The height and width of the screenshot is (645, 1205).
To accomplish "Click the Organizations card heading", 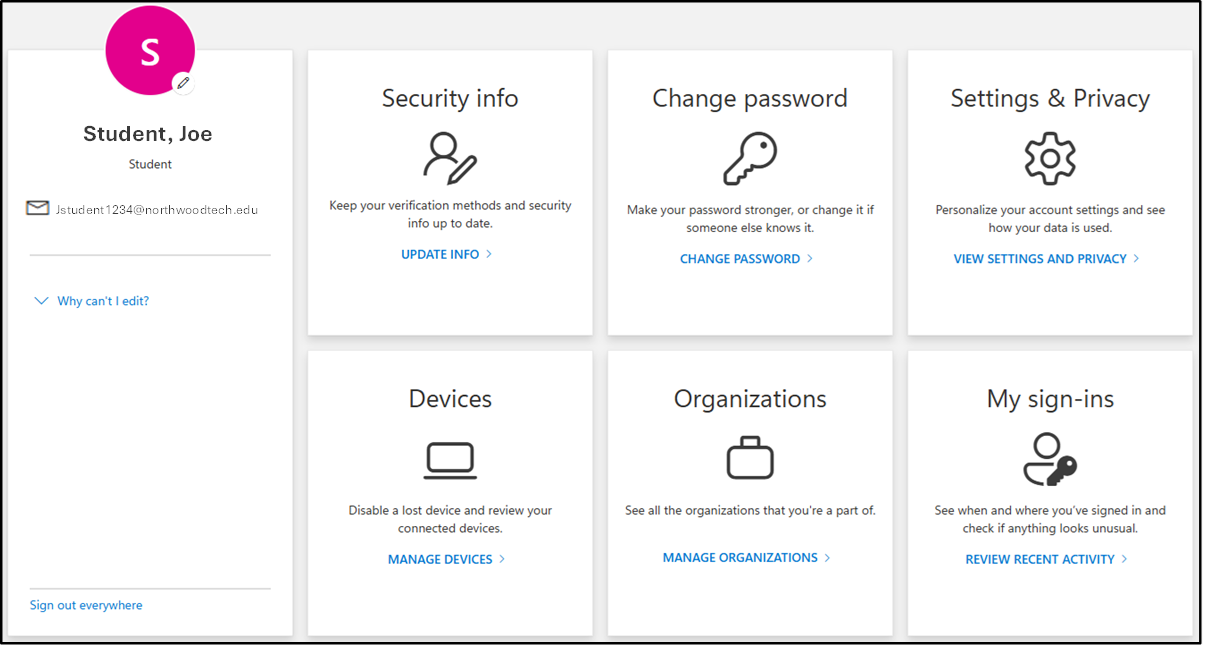I will tap(750, 398).
